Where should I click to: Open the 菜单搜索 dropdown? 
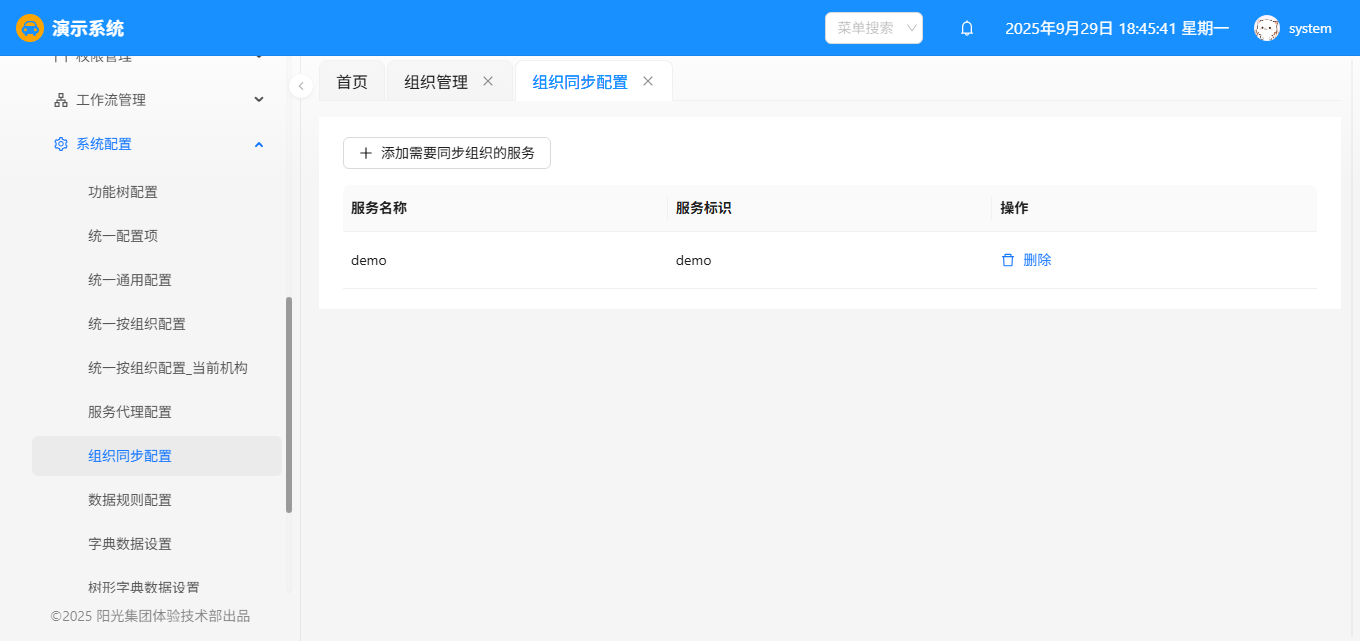tap(873, 28)
